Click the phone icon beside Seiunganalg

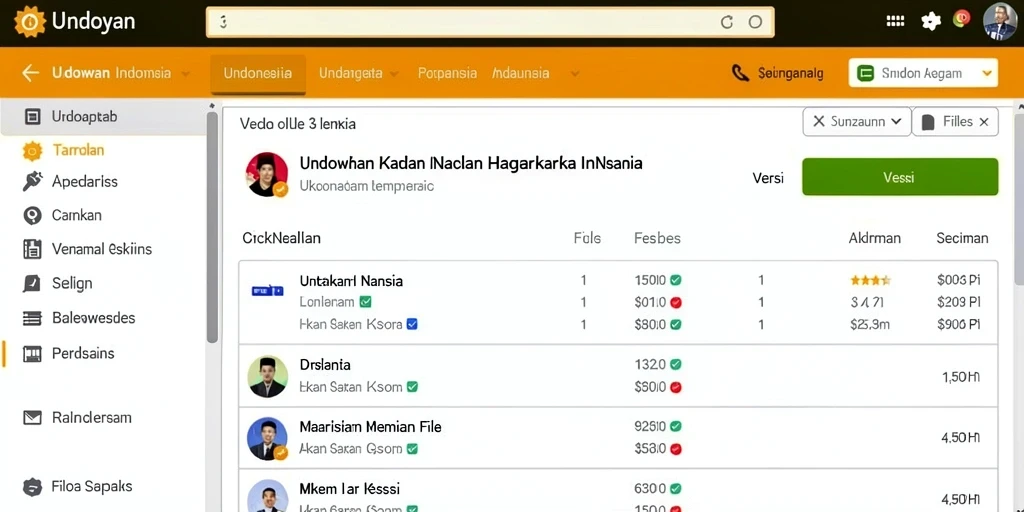pos(740,72)
